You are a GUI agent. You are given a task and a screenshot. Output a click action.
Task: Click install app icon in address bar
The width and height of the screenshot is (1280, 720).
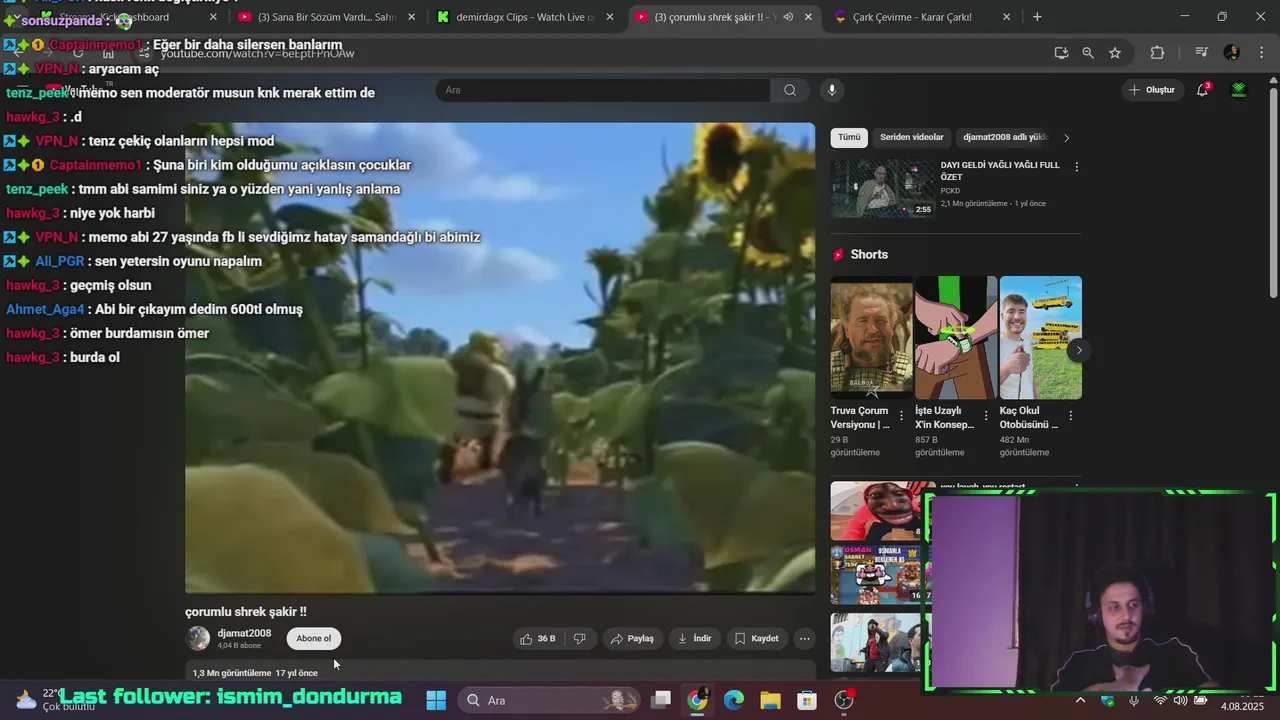pyautogui.click(x=1061, y=53)
